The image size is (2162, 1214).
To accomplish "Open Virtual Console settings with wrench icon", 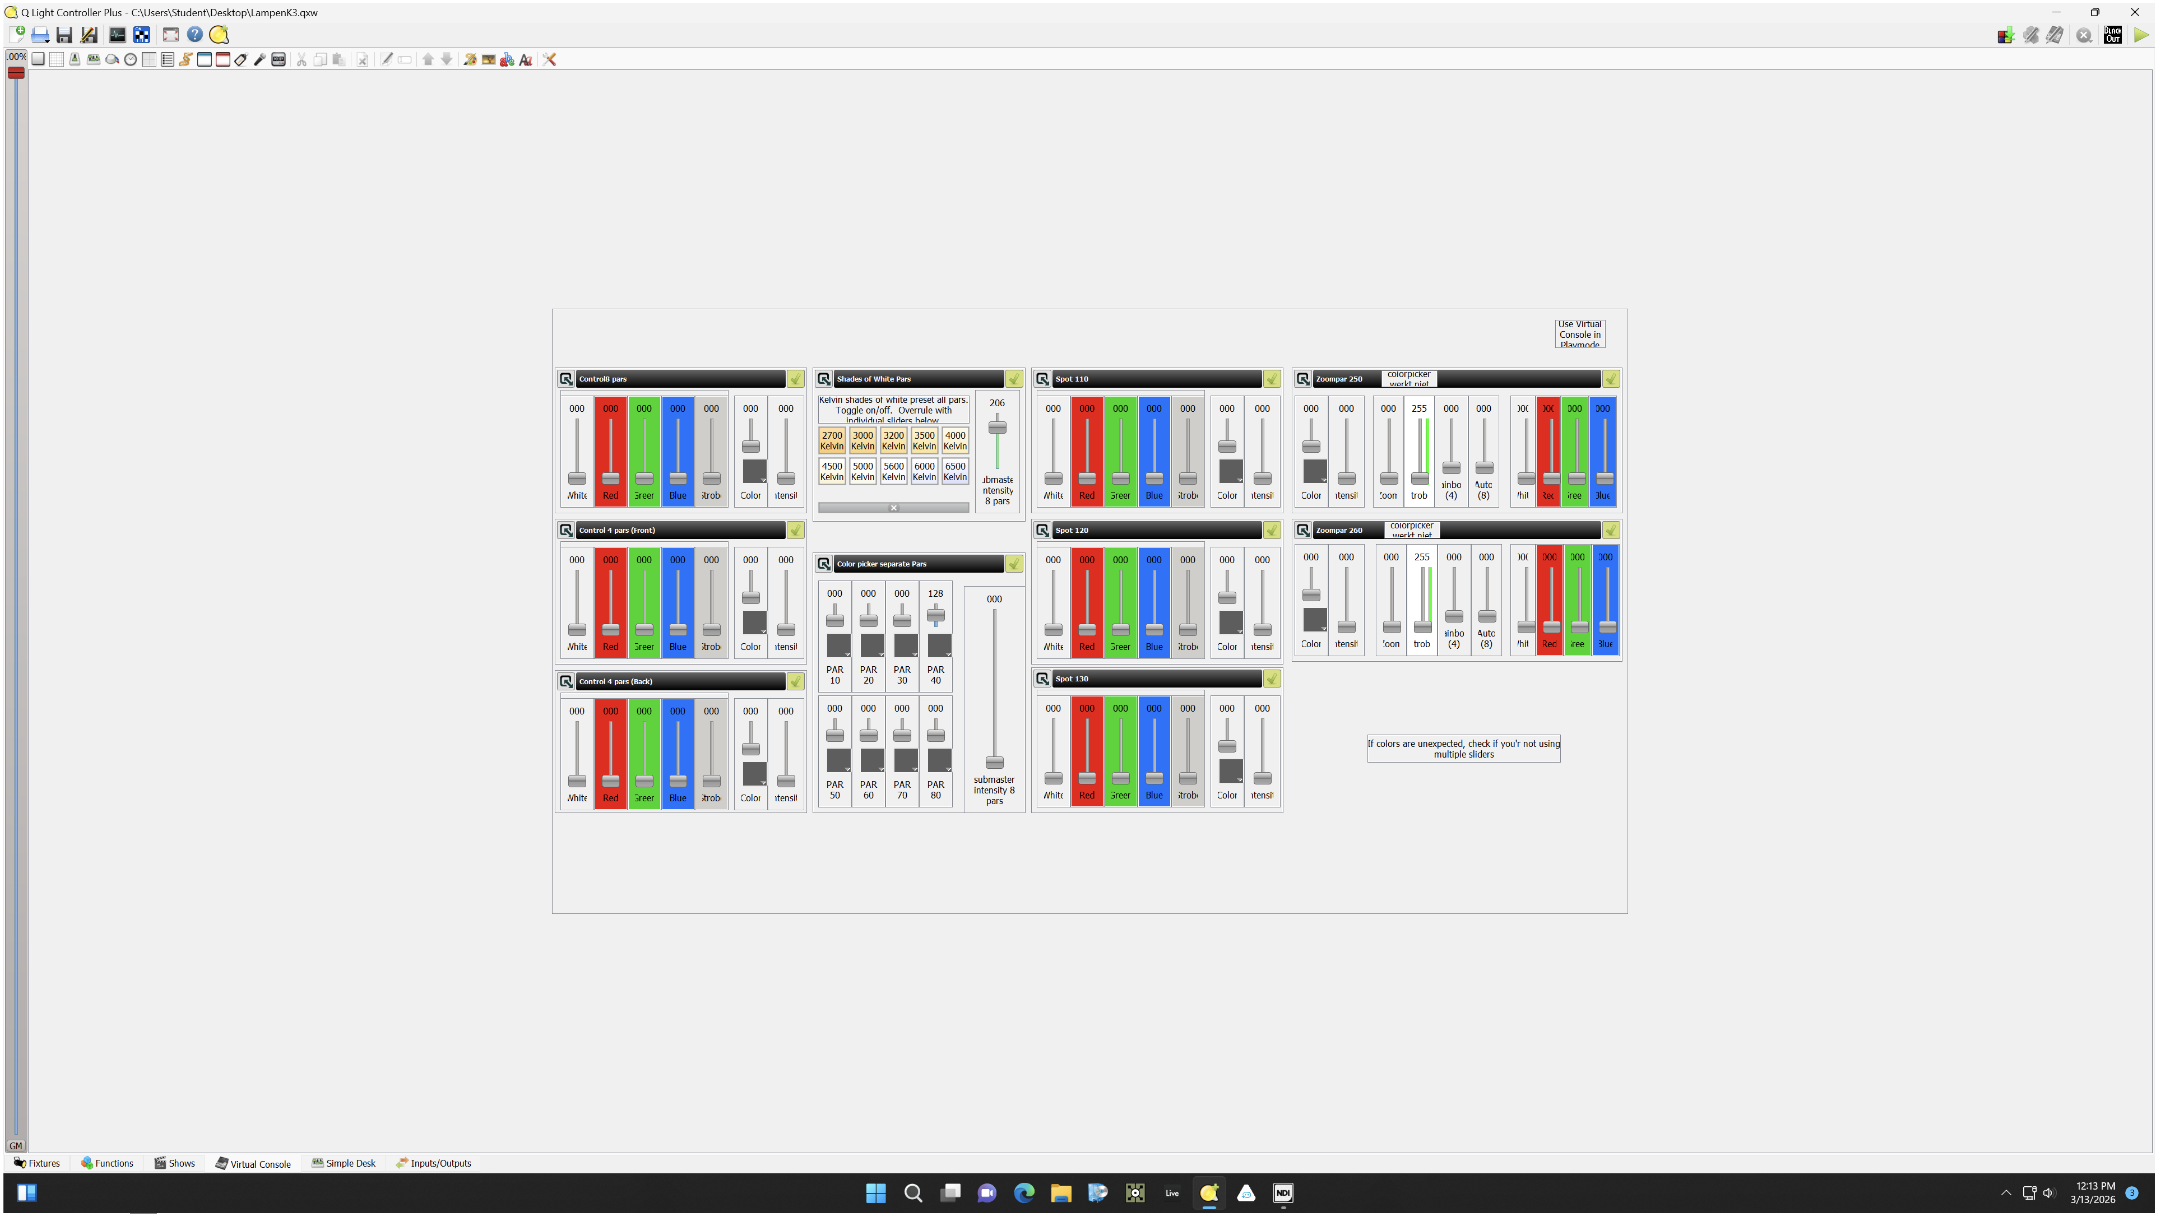I will [550, 59].
